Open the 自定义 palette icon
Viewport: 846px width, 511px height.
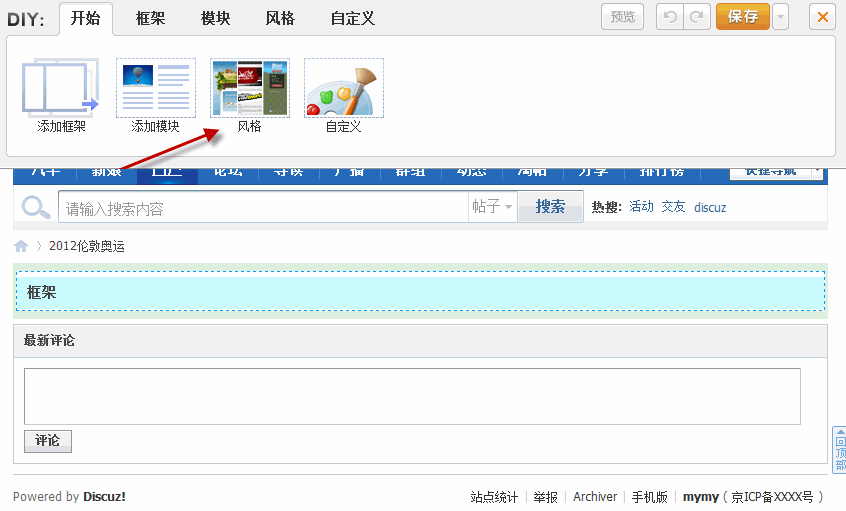coord(343,88)
